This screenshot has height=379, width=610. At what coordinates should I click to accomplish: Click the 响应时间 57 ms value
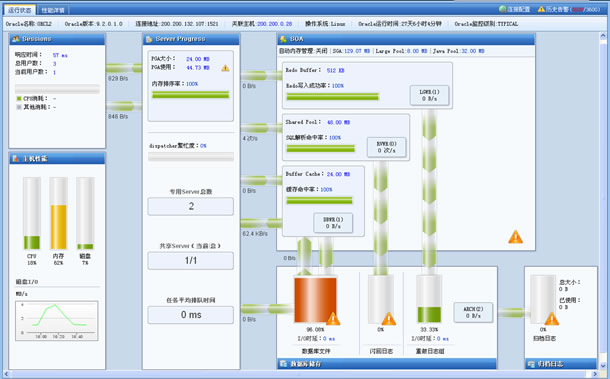pos(60,55)
